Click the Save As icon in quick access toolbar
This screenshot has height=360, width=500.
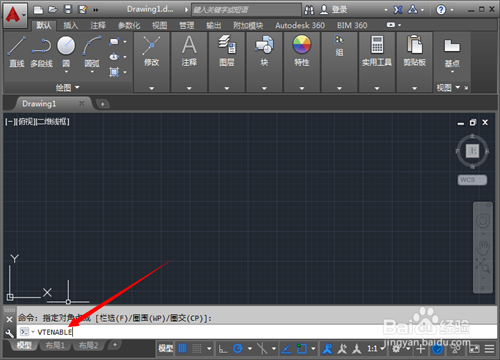pyautogui.click(x=82, y=10)
